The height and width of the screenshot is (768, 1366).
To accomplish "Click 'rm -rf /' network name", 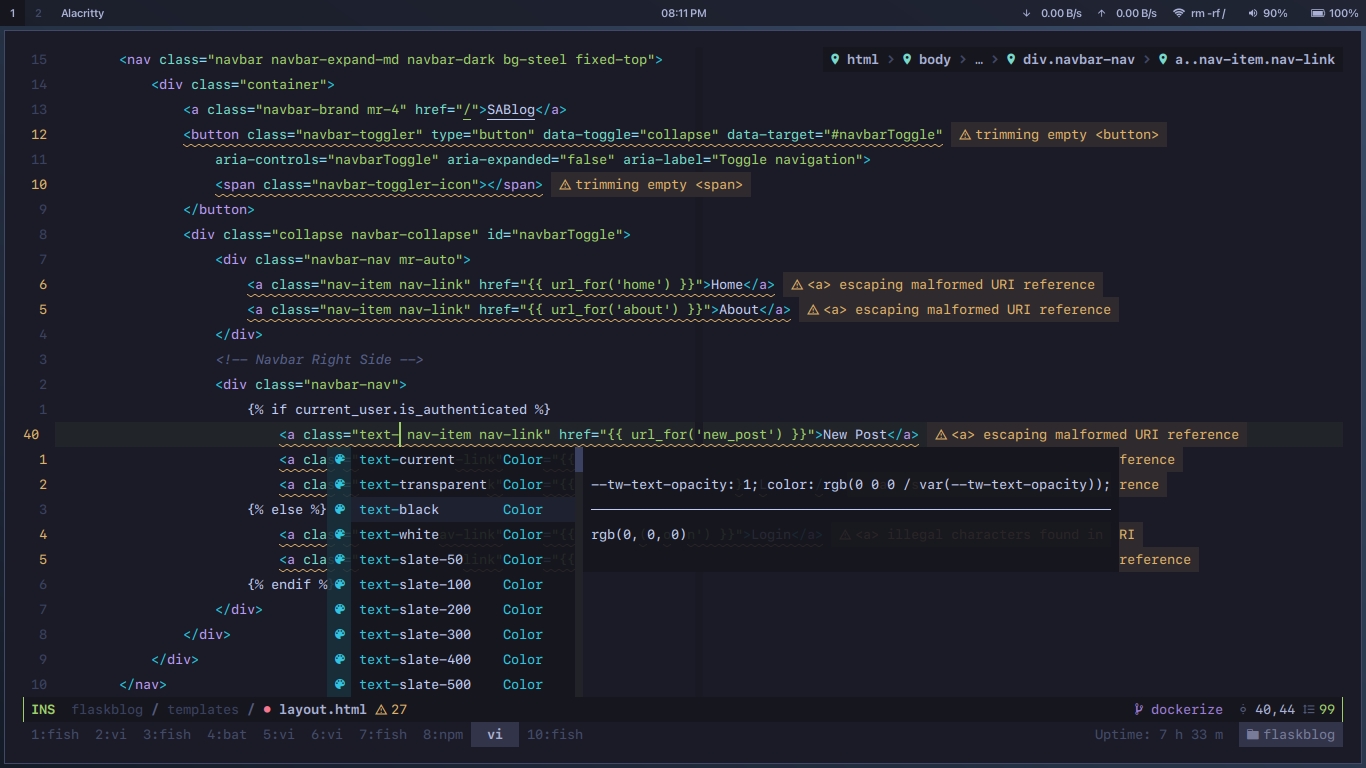I will pos(1209,13).
